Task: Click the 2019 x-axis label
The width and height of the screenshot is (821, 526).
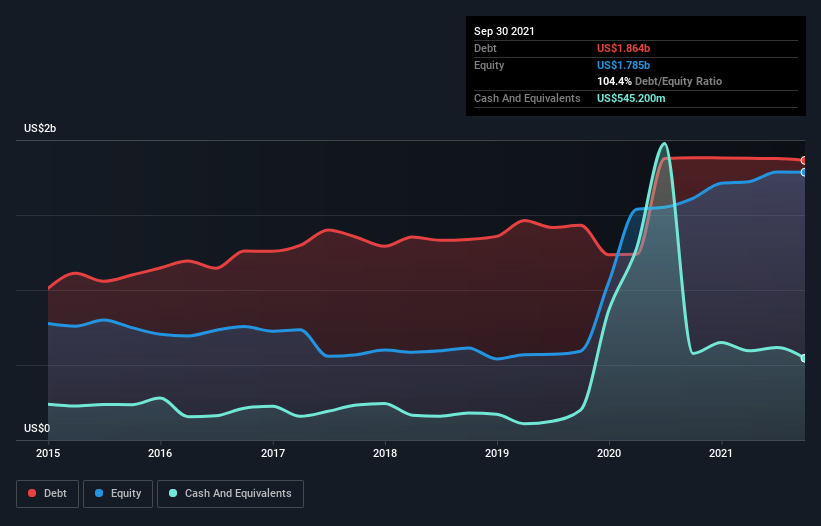Action: click(497, 453)
